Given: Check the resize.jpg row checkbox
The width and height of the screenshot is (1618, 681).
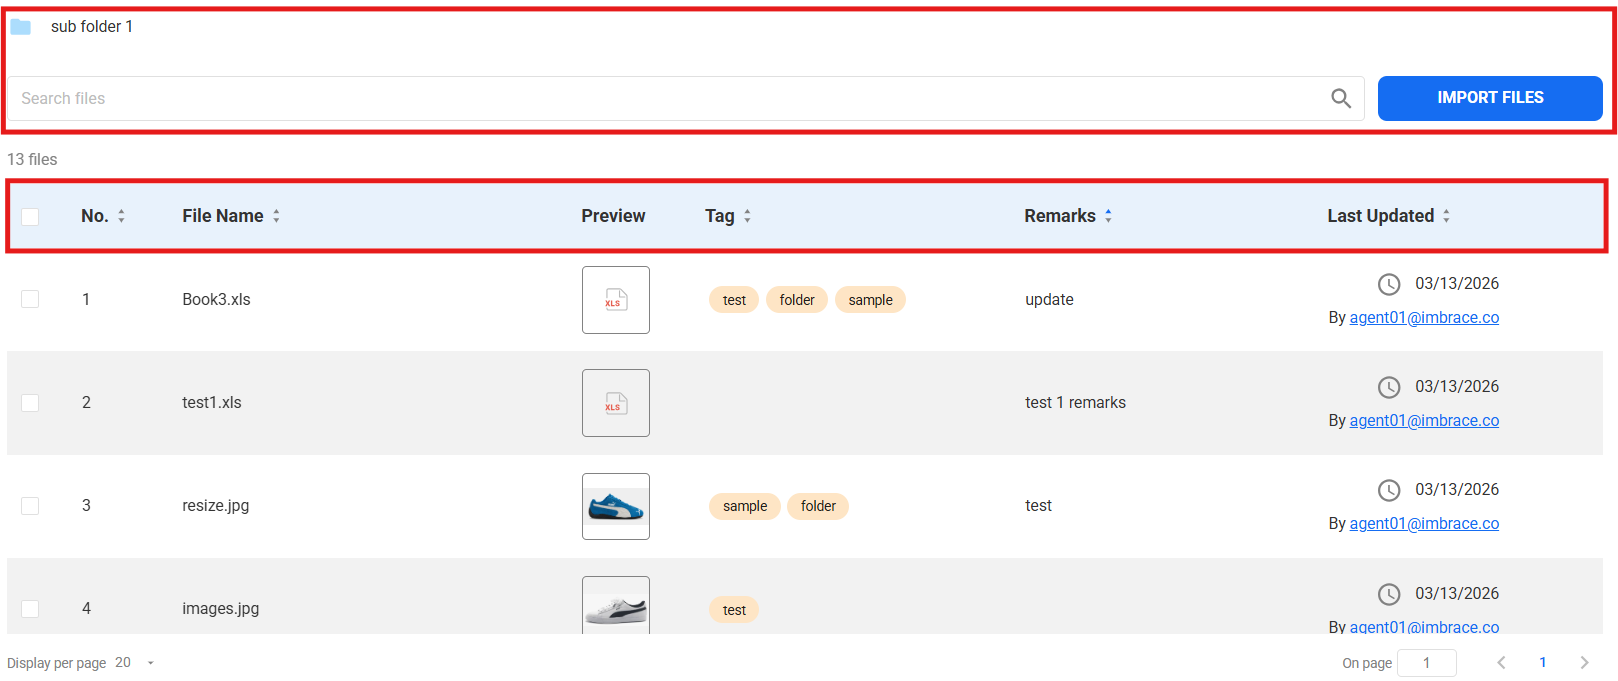Looking at the screenshot, I should 30,506.
